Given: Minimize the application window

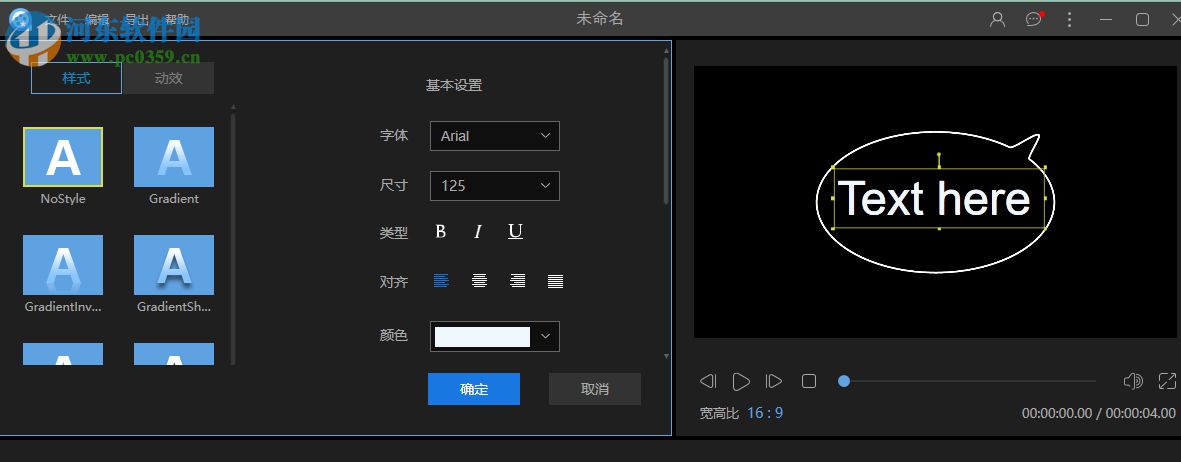Looking at the screenshot, I should tap(1106, 20).
